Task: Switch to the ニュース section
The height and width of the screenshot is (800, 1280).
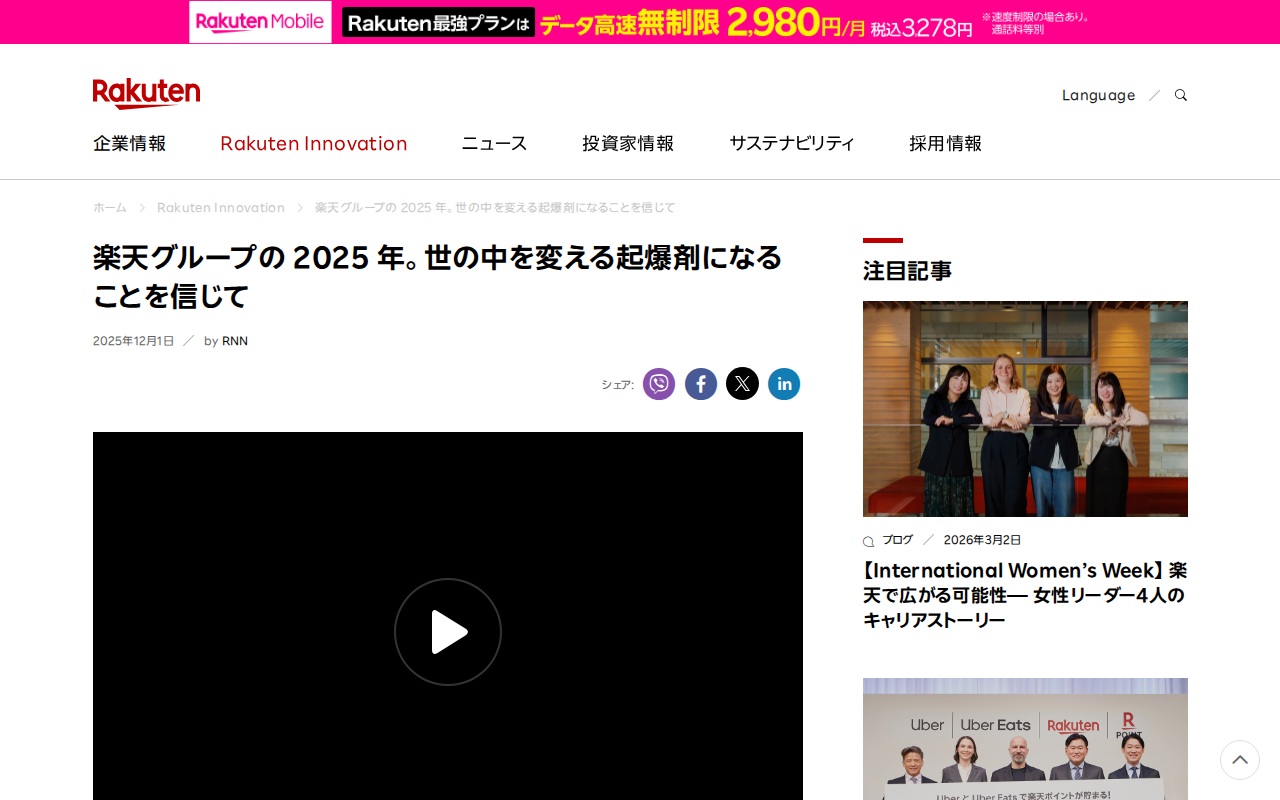Action: tap(493, 143)
